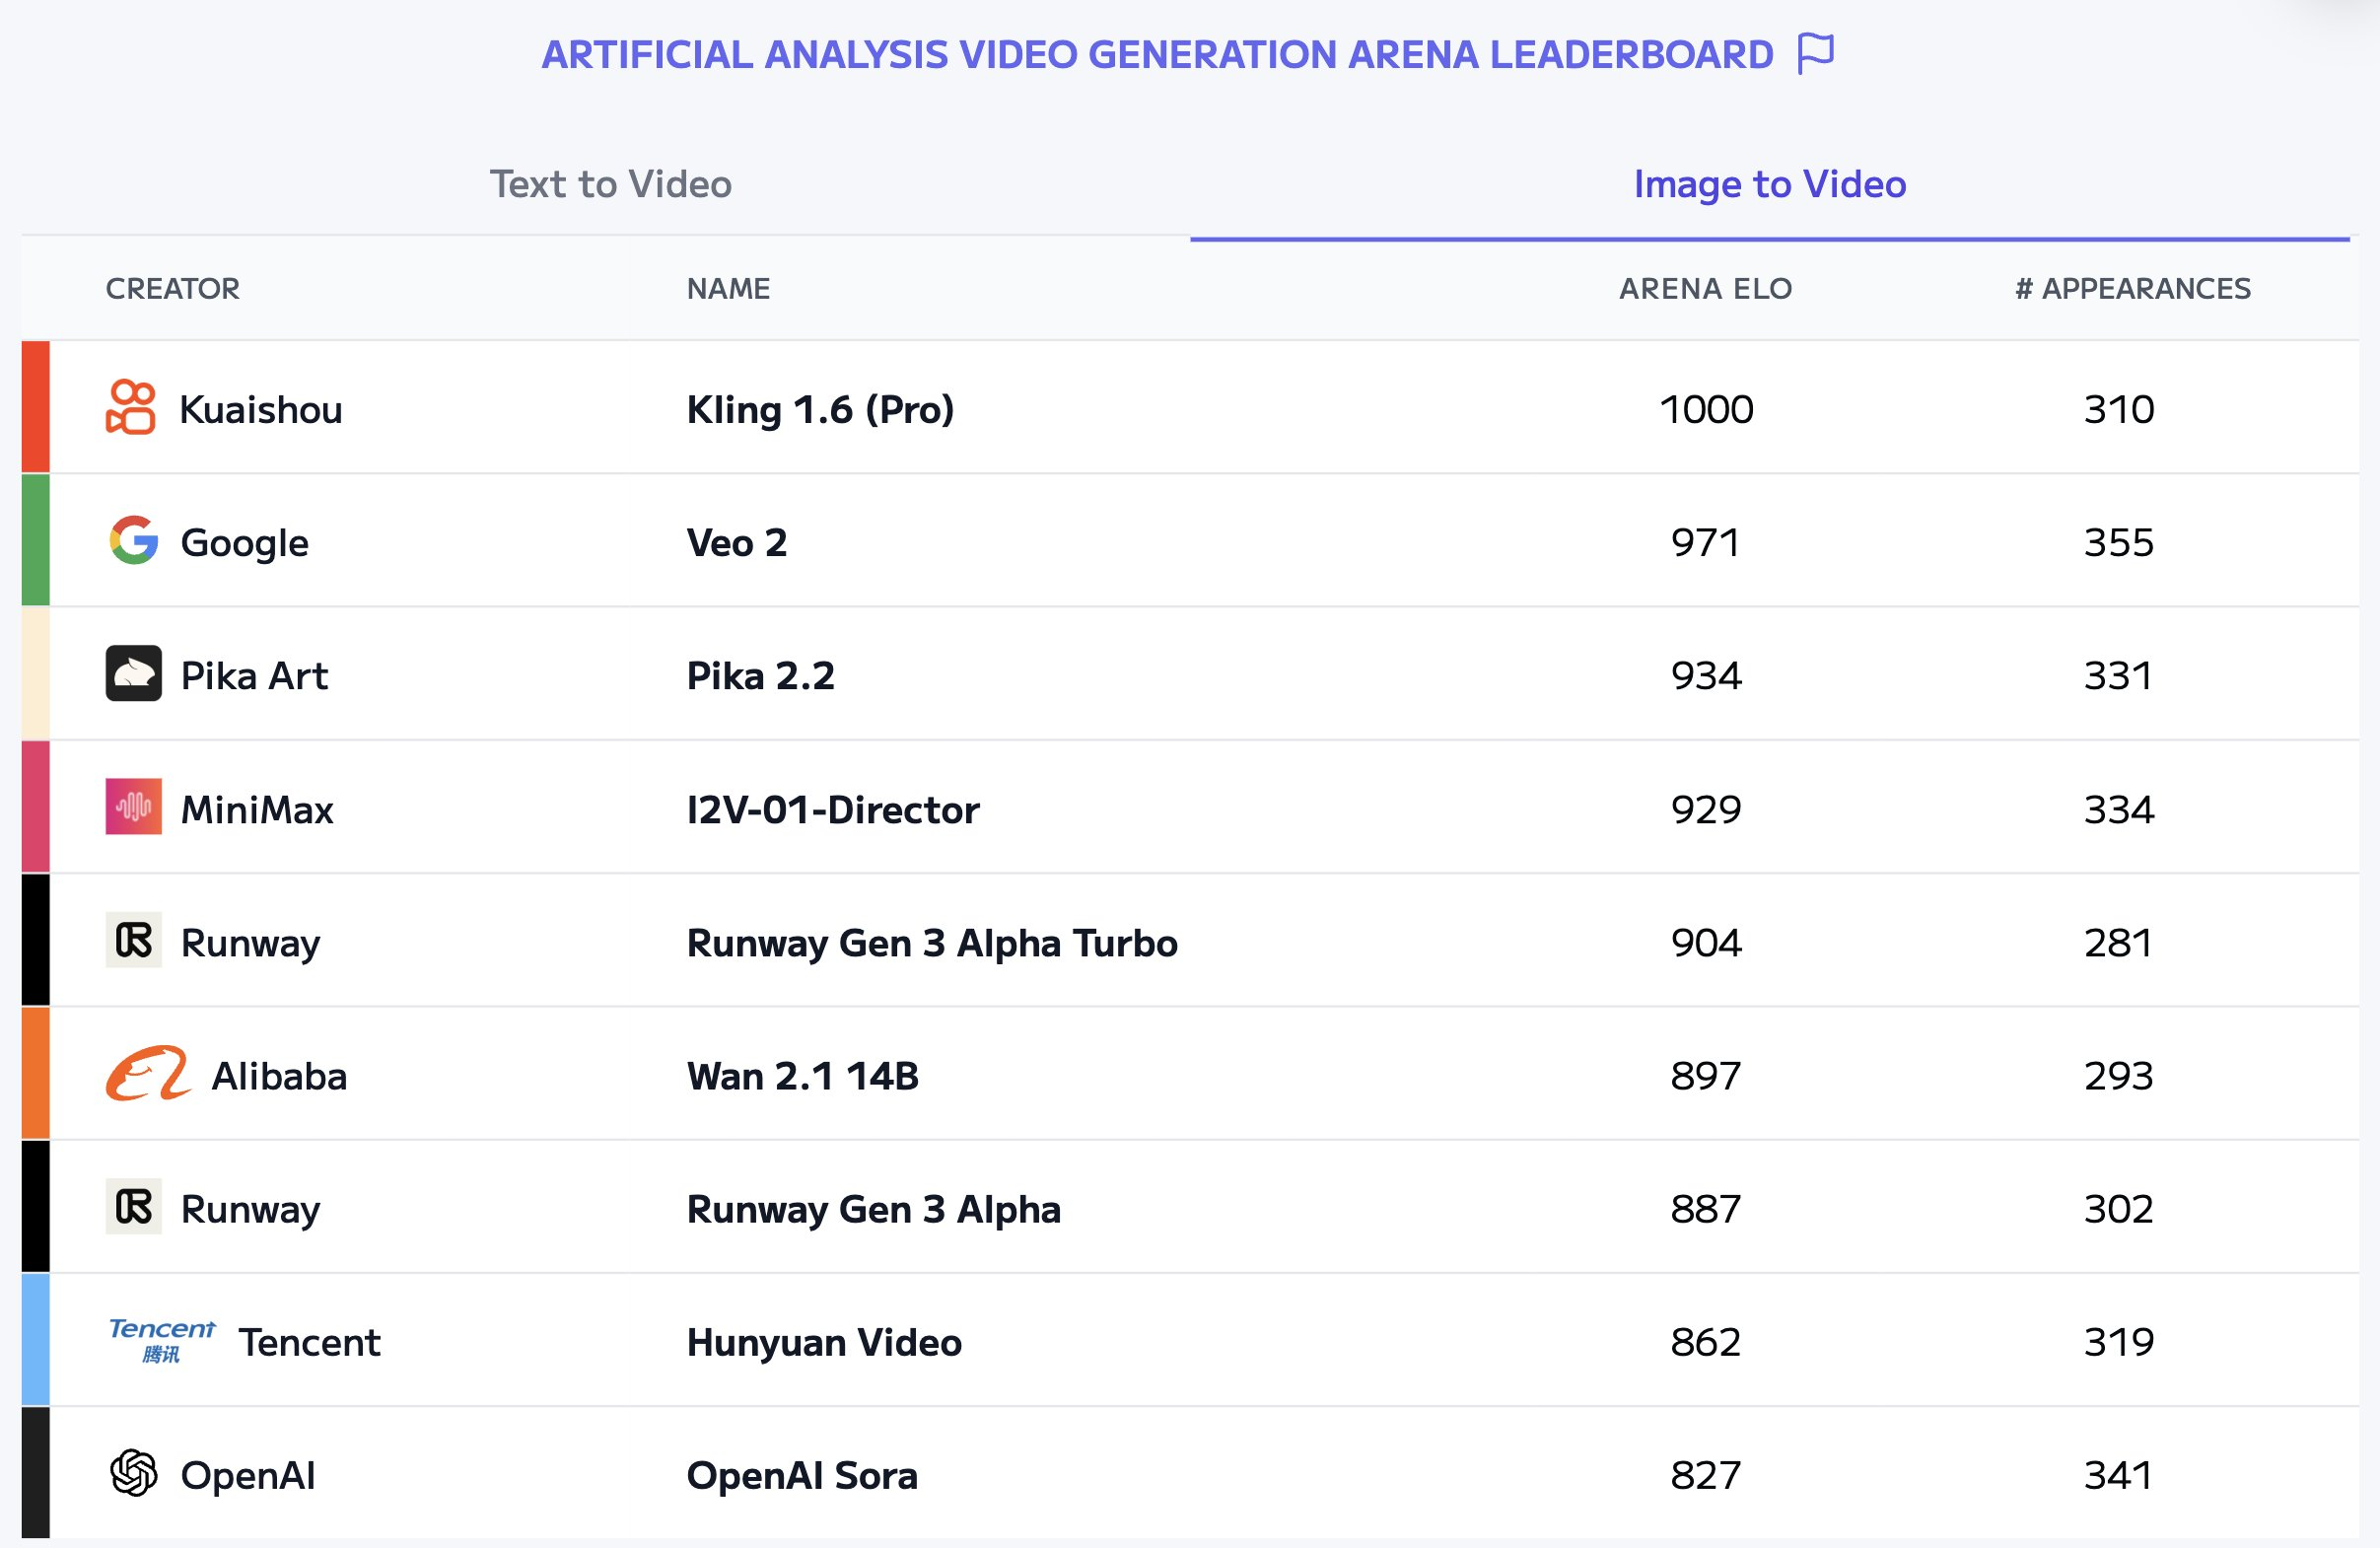This screenshot has width=2380, height=1548.
Task: Sort by the ARENA ELO column header
Action: [x=1705, y=289]
